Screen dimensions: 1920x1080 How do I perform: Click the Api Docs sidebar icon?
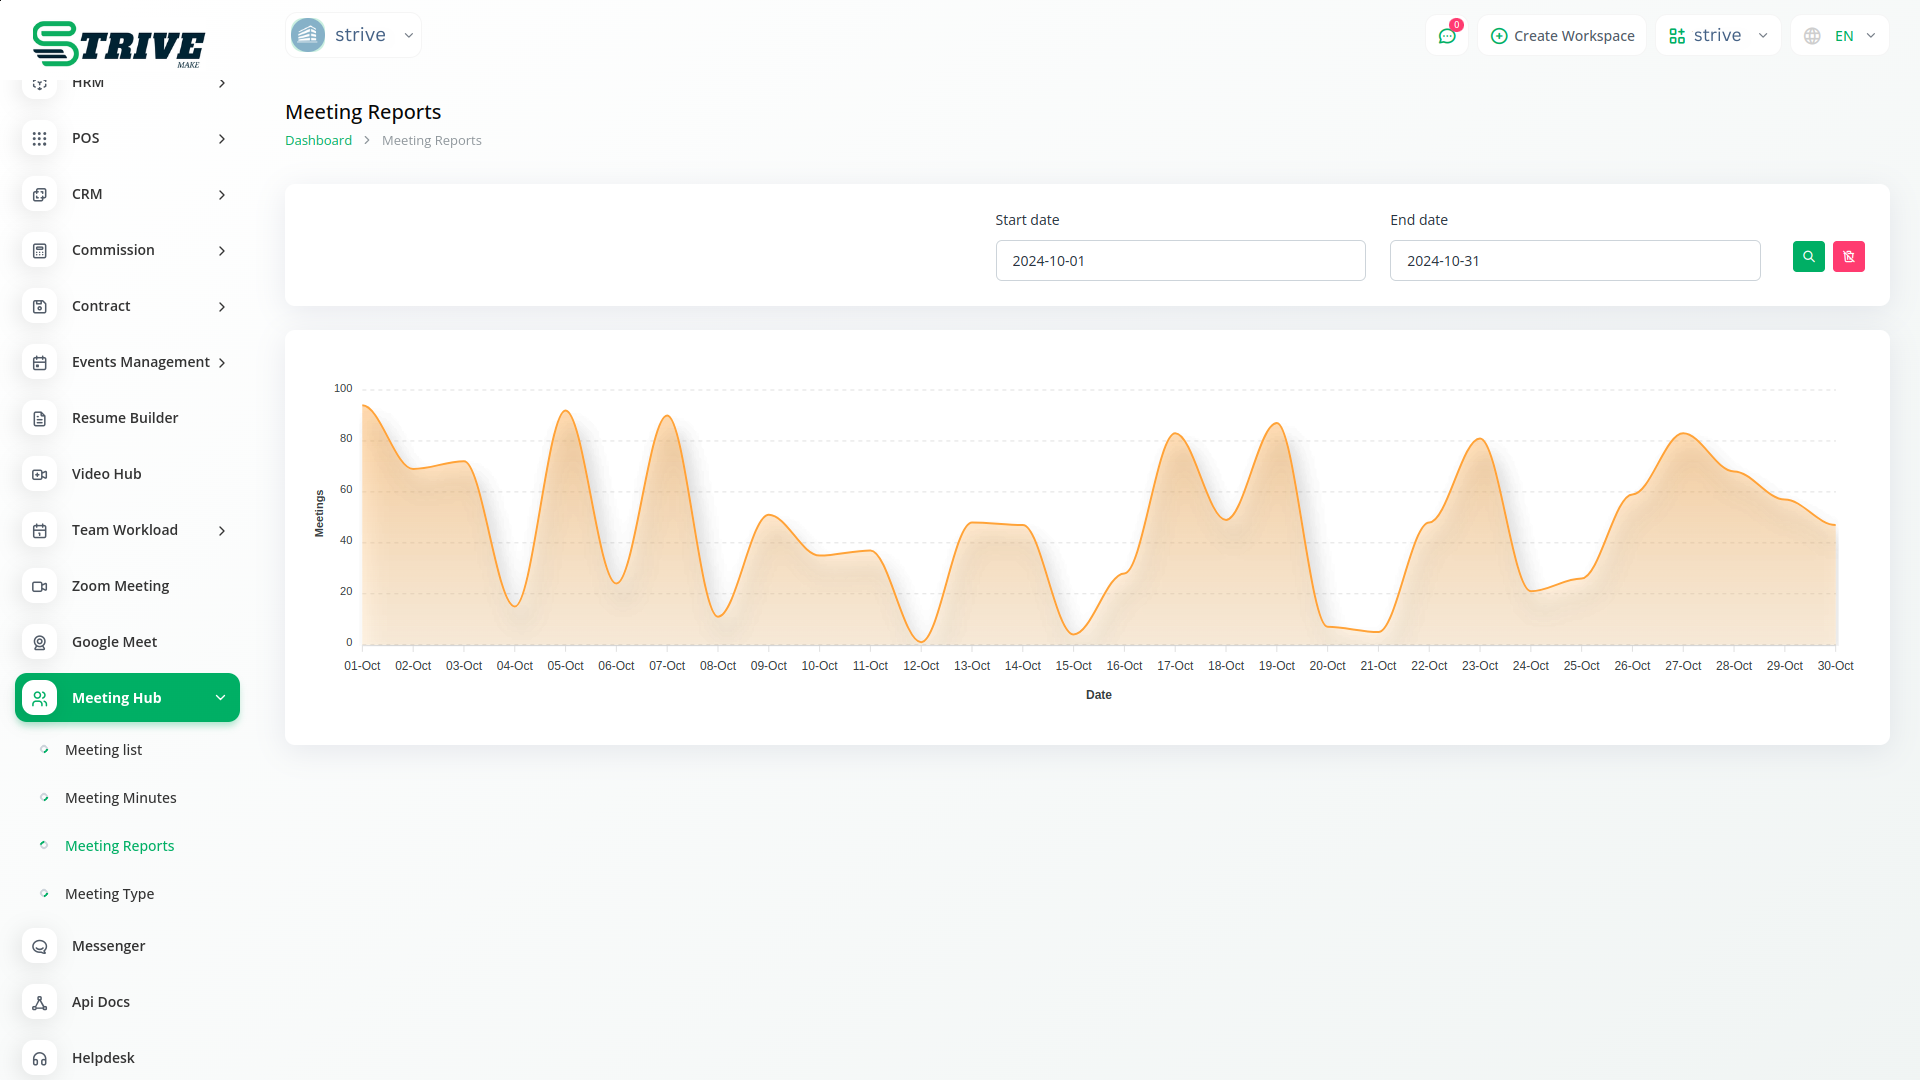point(40,1003)
